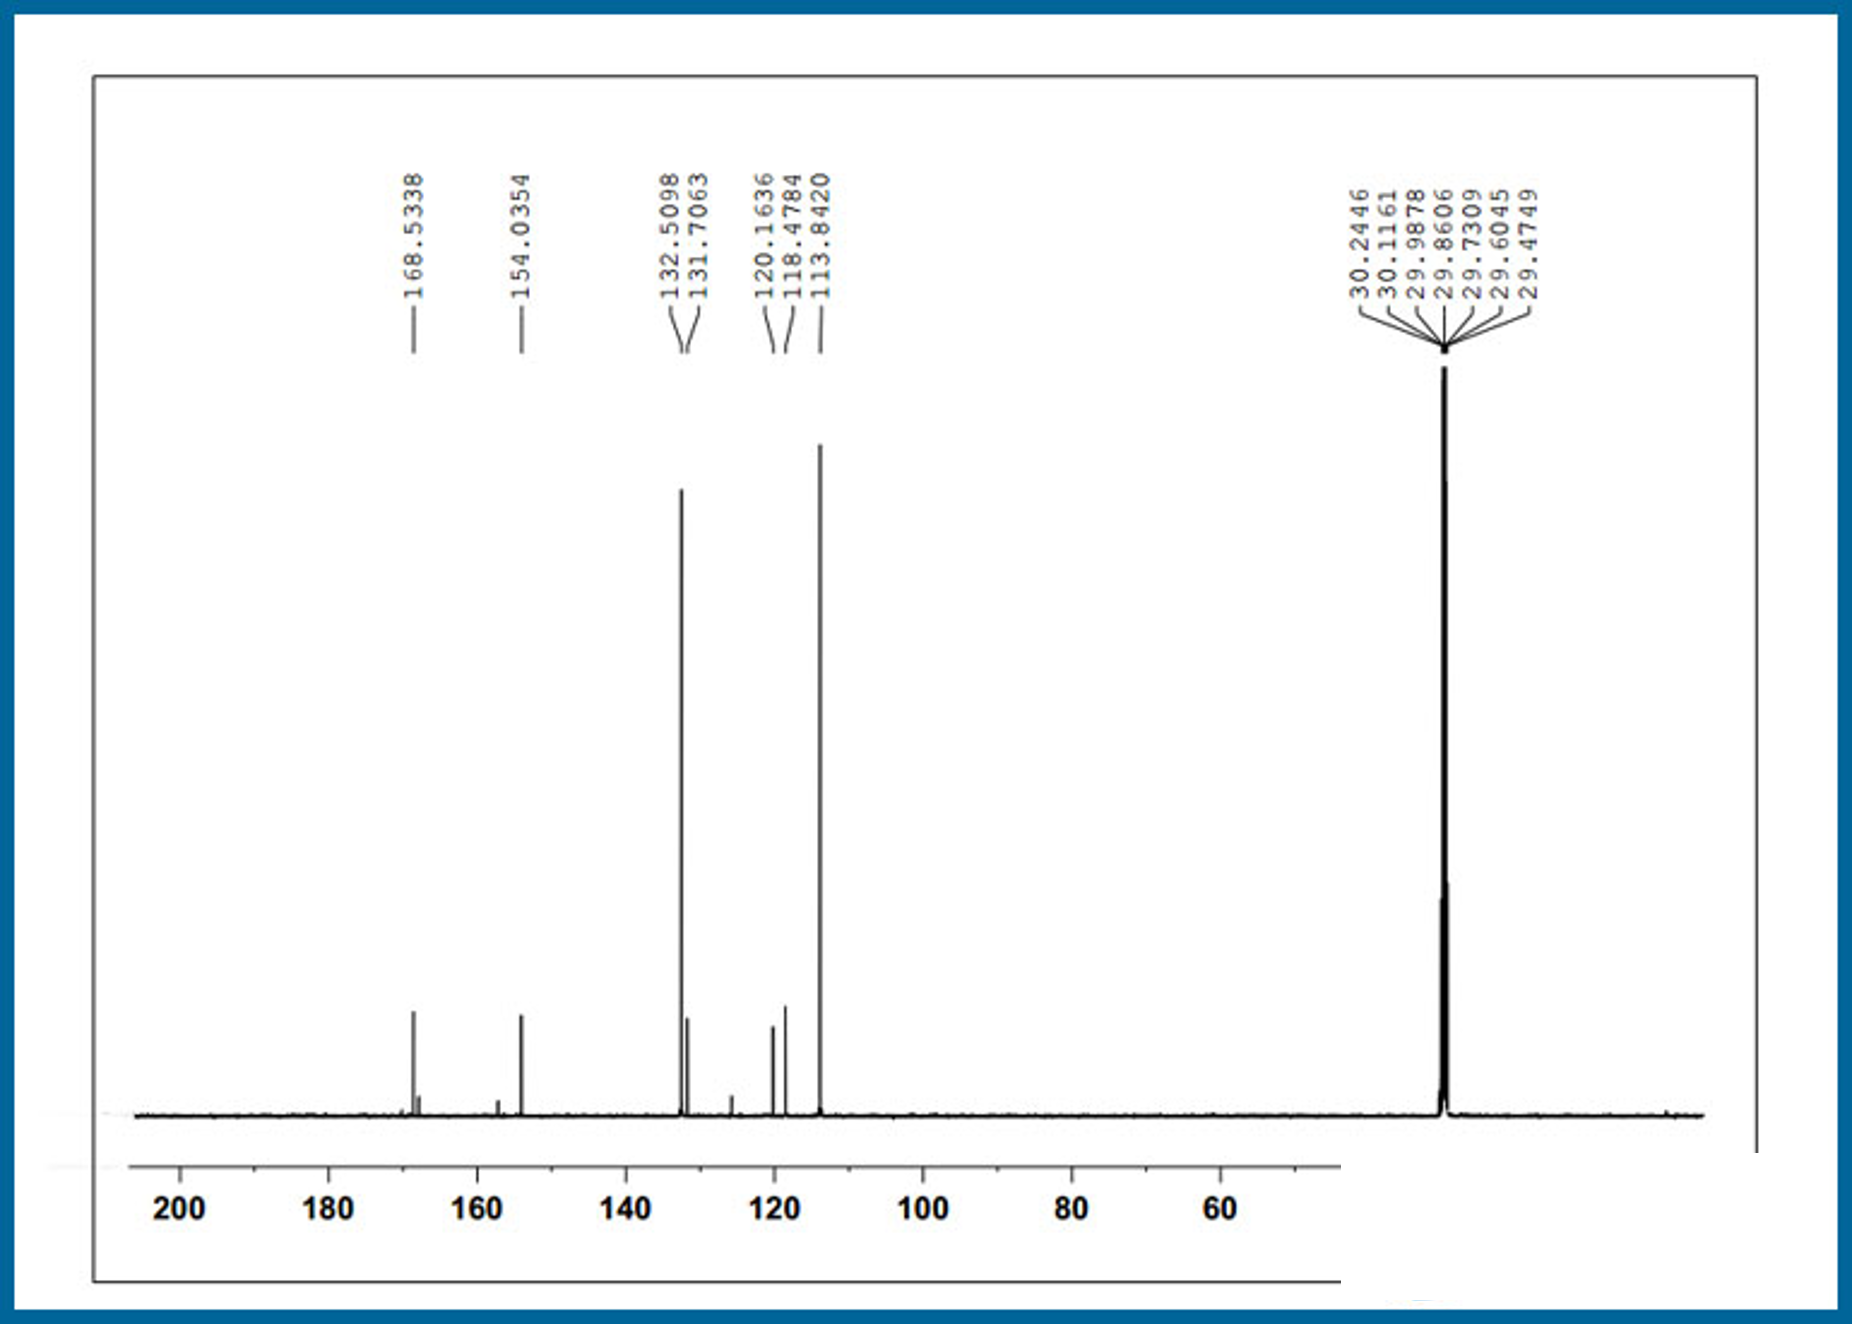
Task: Select the 131.7063 chemical shift label
Action: click(698, 236)
